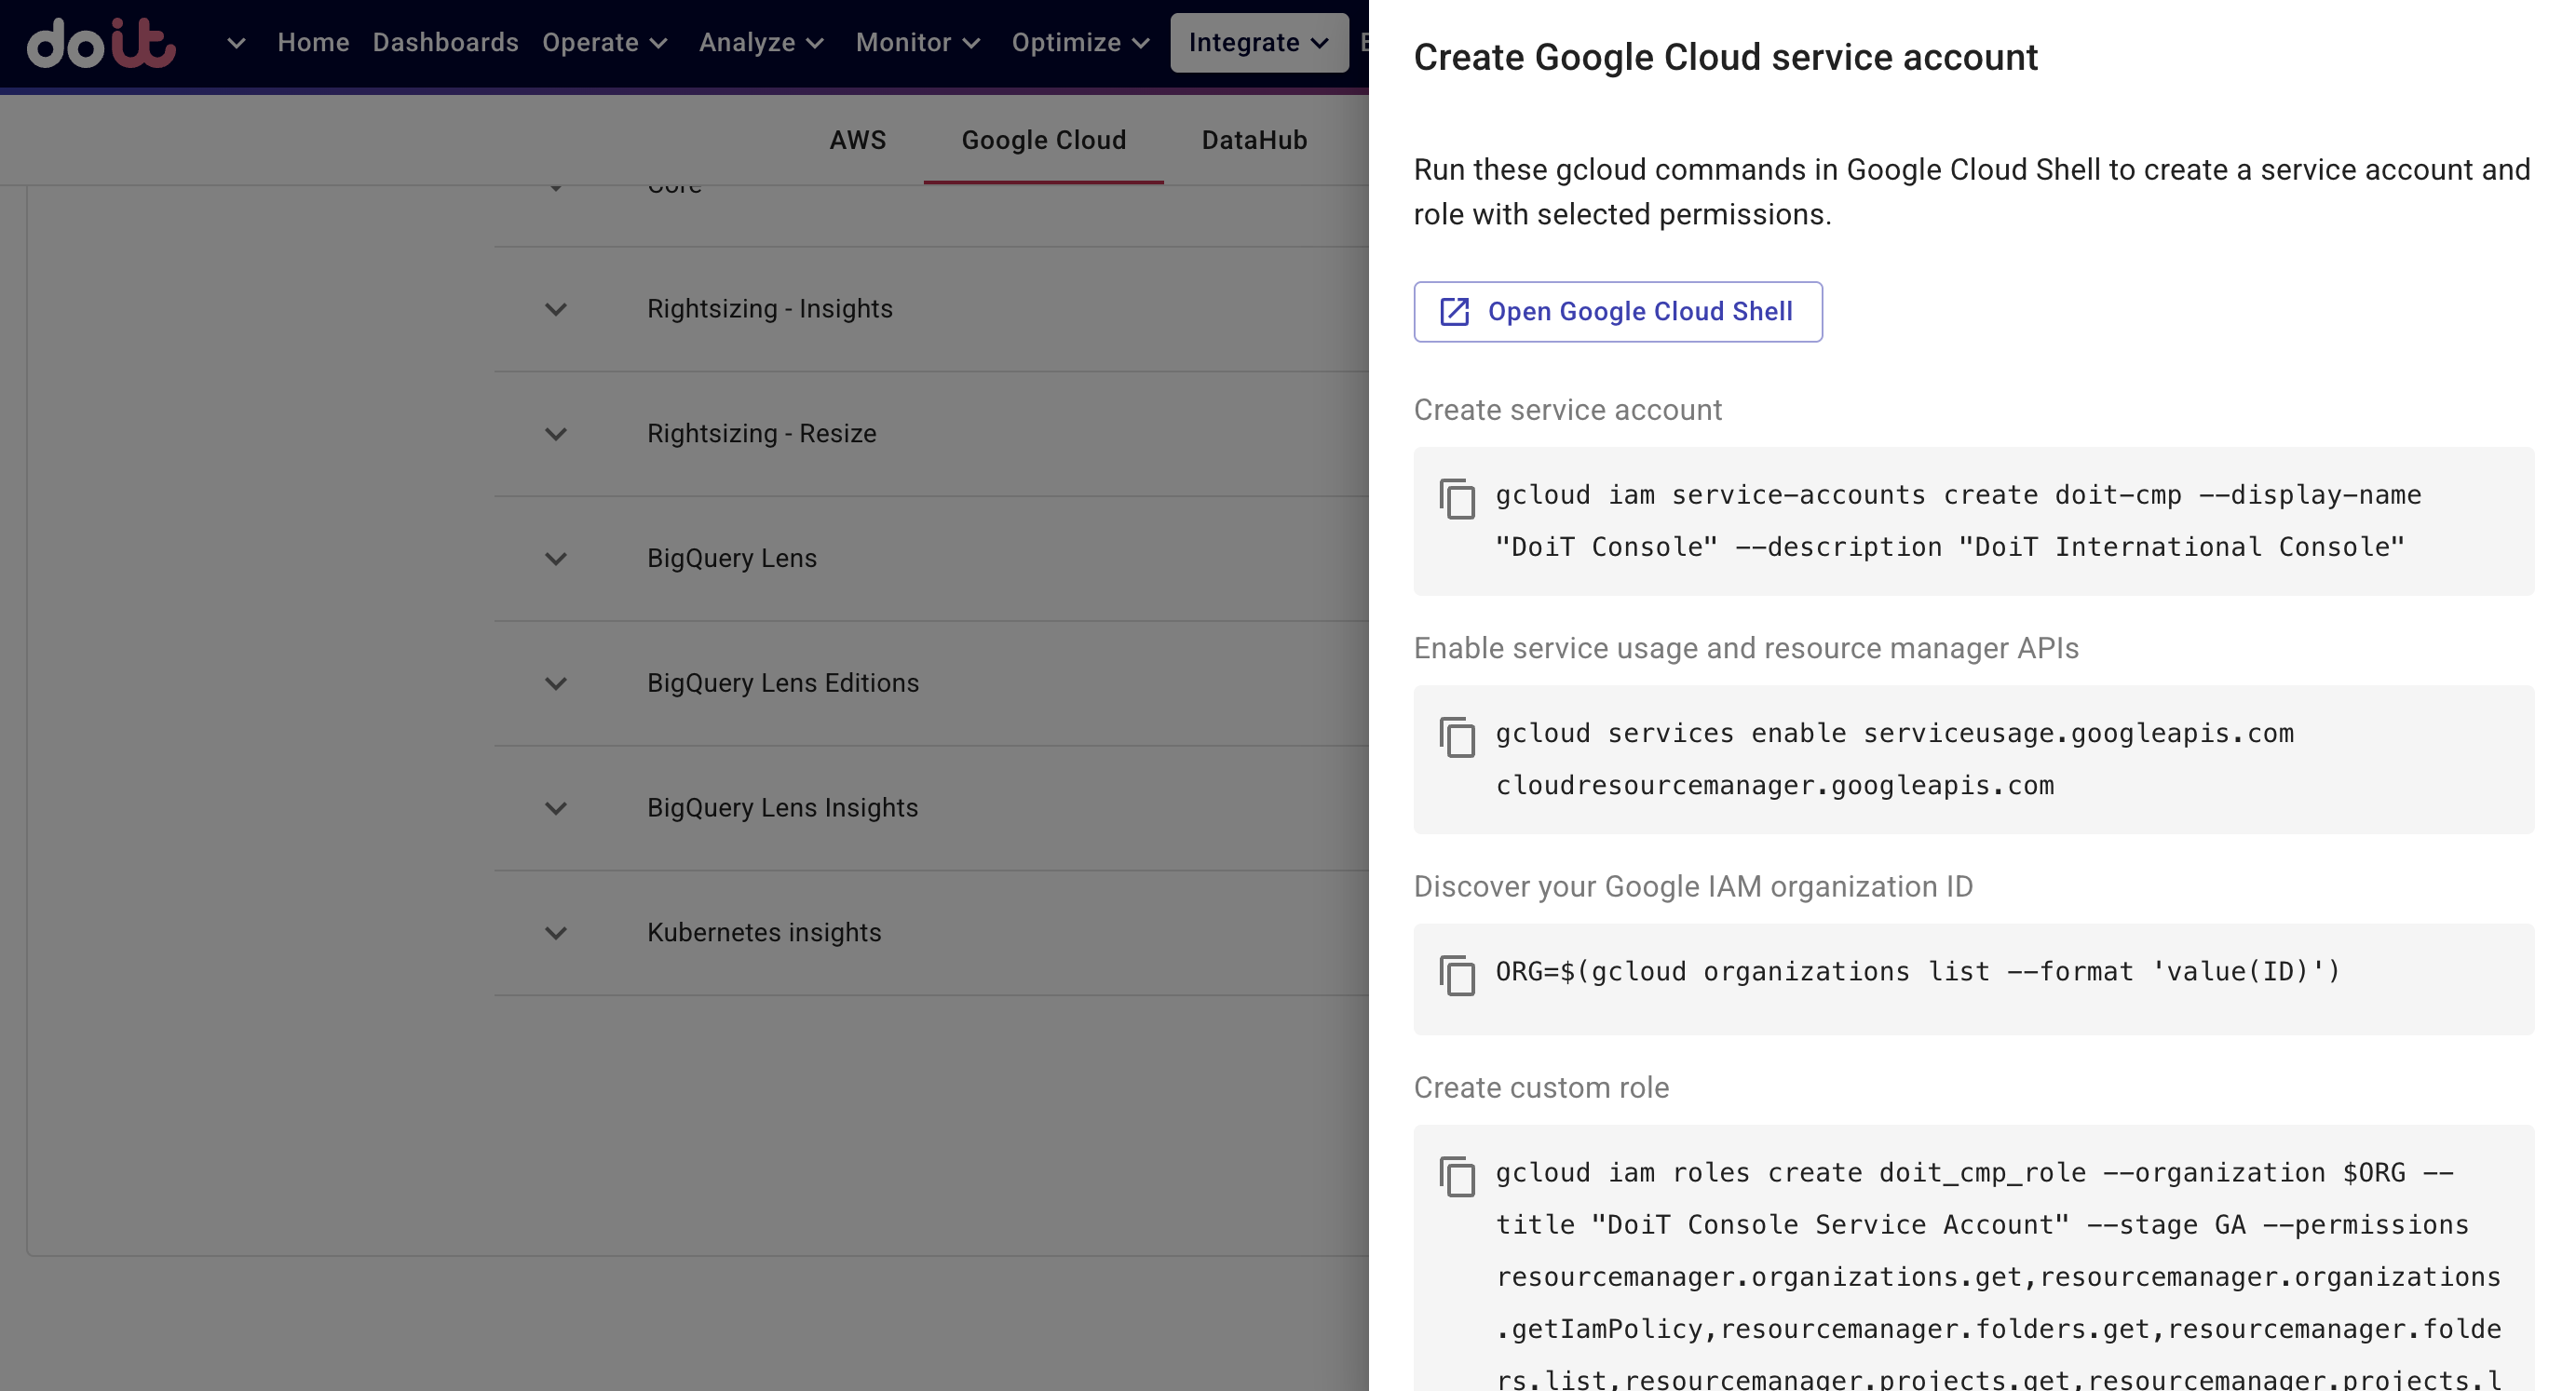Click Open Google Cloud Shell button
Screen dimensions: 2576x1391
pyautogui.click(x=1617, y=312)
